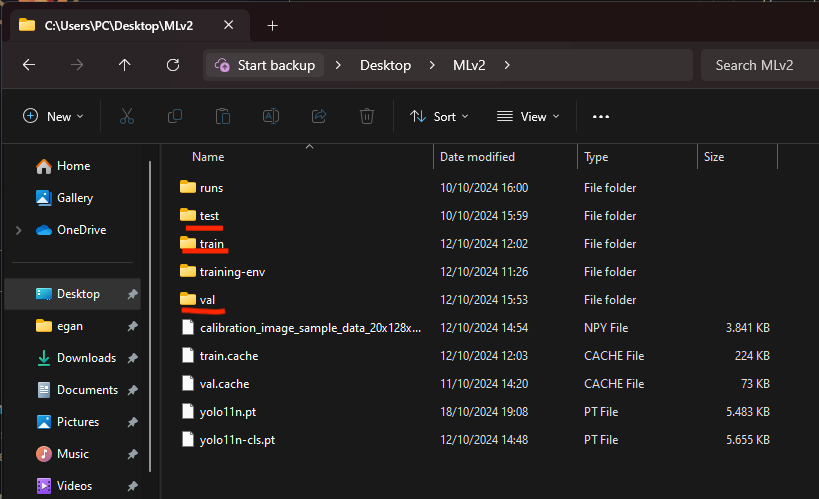The width and height of the screenshot is (819, 499).
Task: Click the Delete trash icon
Action: 367,117
